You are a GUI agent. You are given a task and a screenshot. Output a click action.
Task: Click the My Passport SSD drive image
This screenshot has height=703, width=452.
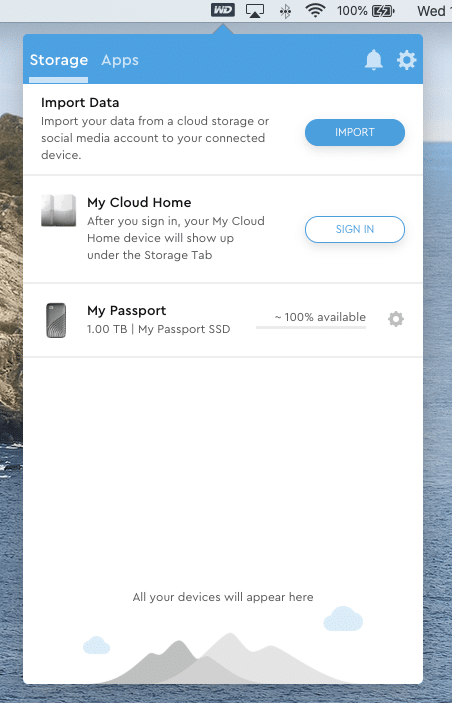point(56,320)
